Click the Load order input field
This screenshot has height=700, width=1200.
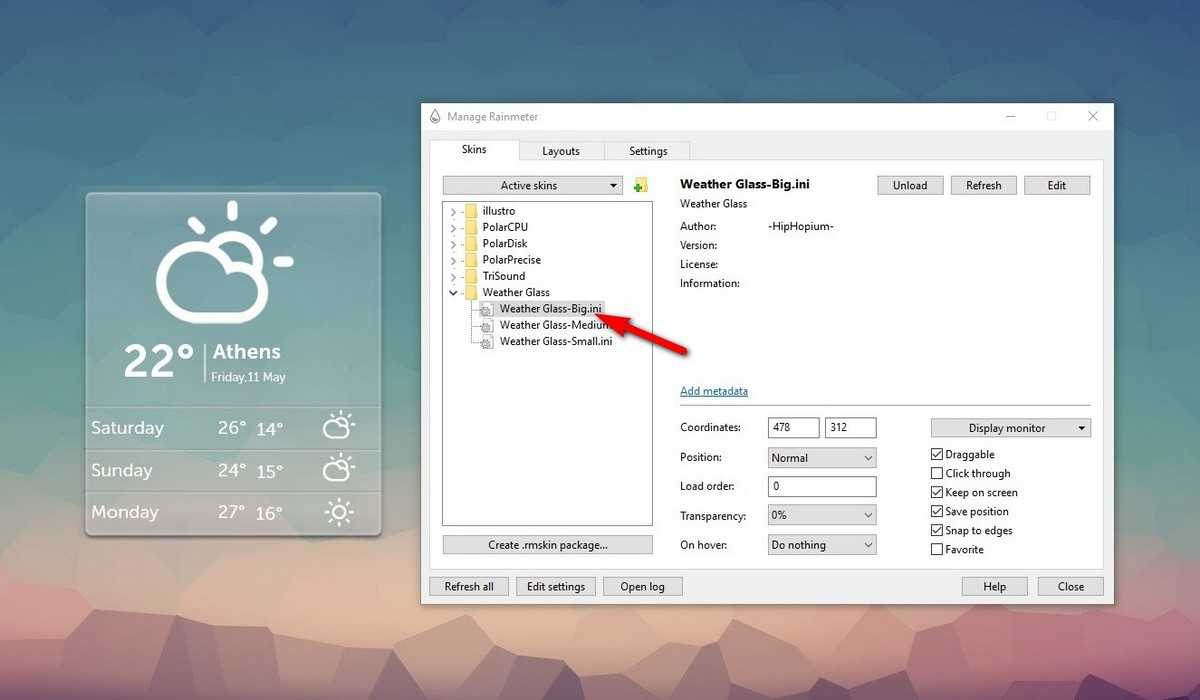(x=821, y=487)
